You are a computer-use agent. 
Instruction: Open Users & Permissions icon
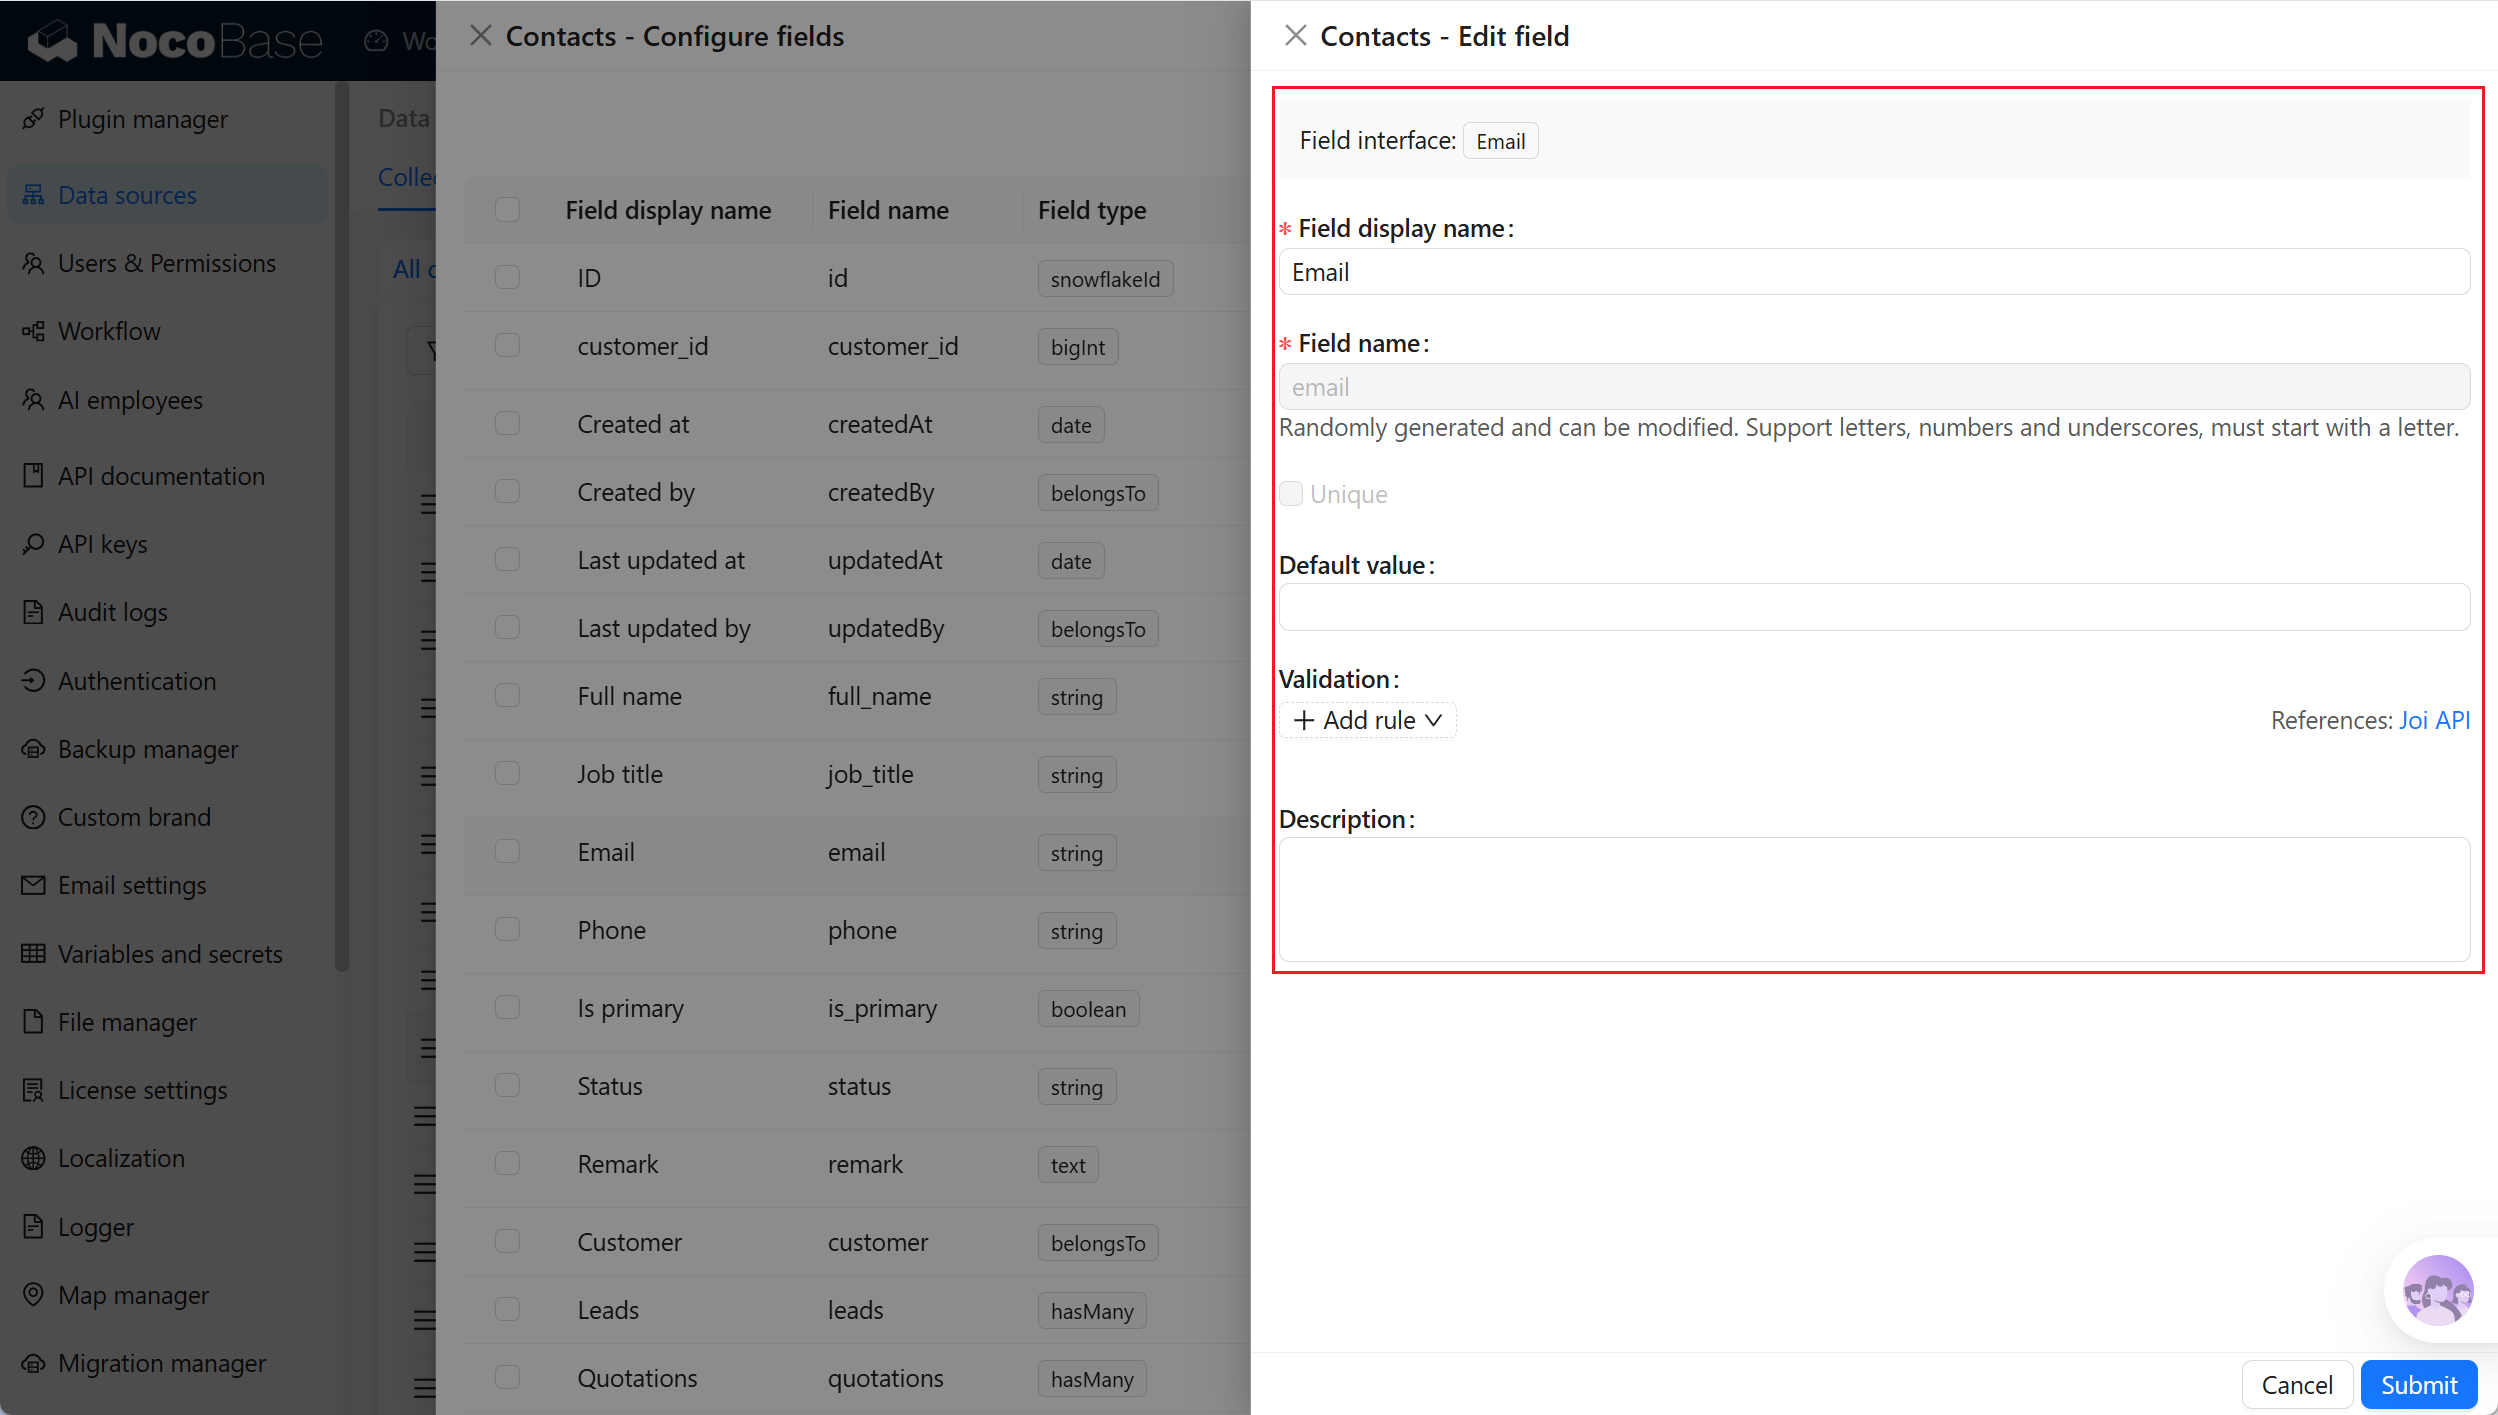pyautogui.click(x=33, y=263)
